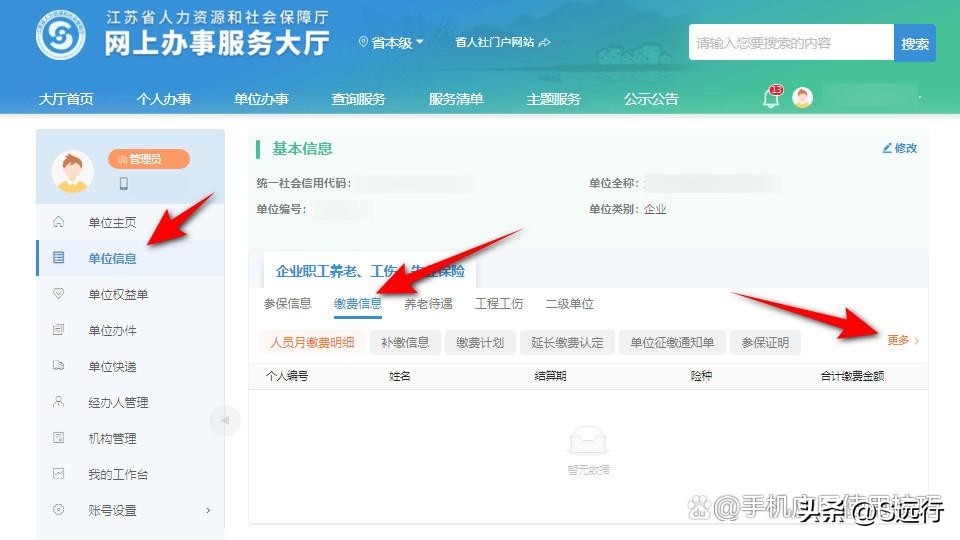The height and width of the screenshot is (540, 960).
Task: Click the 单位快递 delivery icon
Action: 58,366
